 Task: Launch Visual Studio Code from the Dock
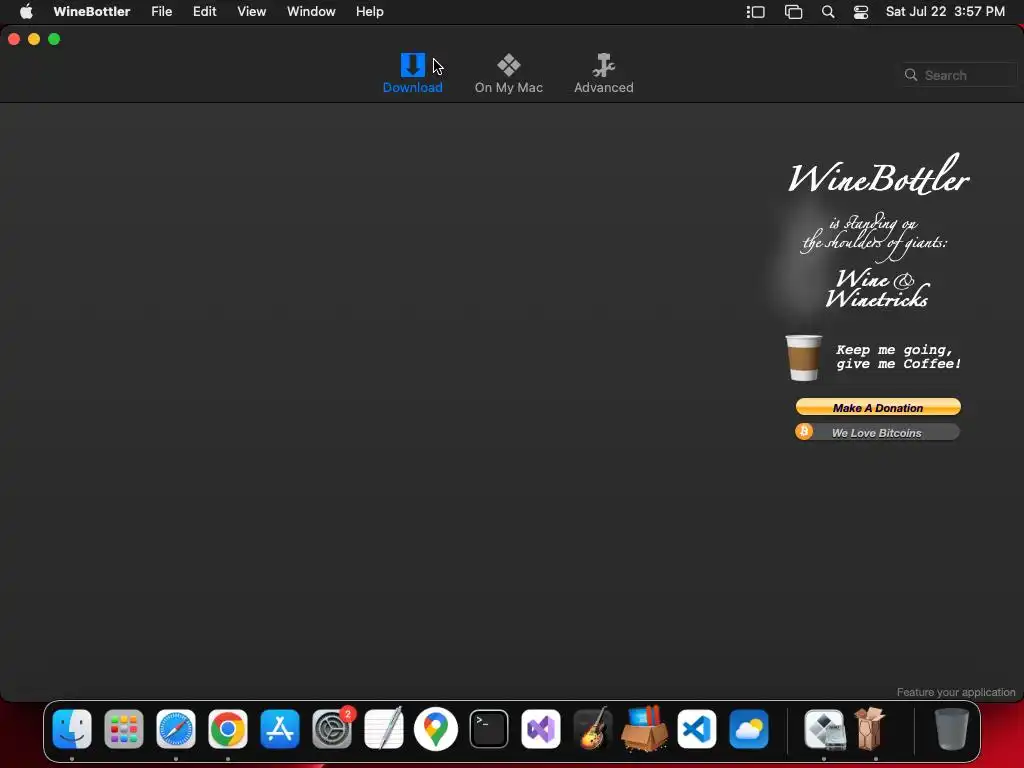(x=697, y=729)
